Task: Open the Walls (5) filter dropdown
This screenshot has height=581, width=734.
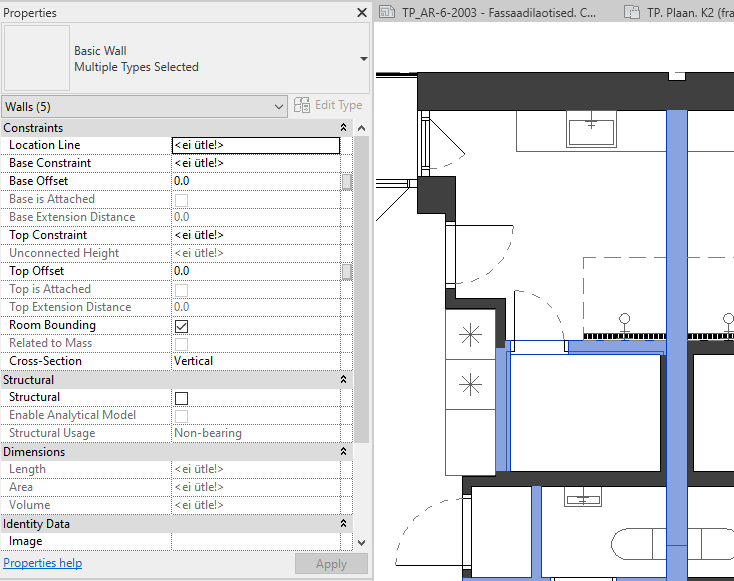Action: 278,106
